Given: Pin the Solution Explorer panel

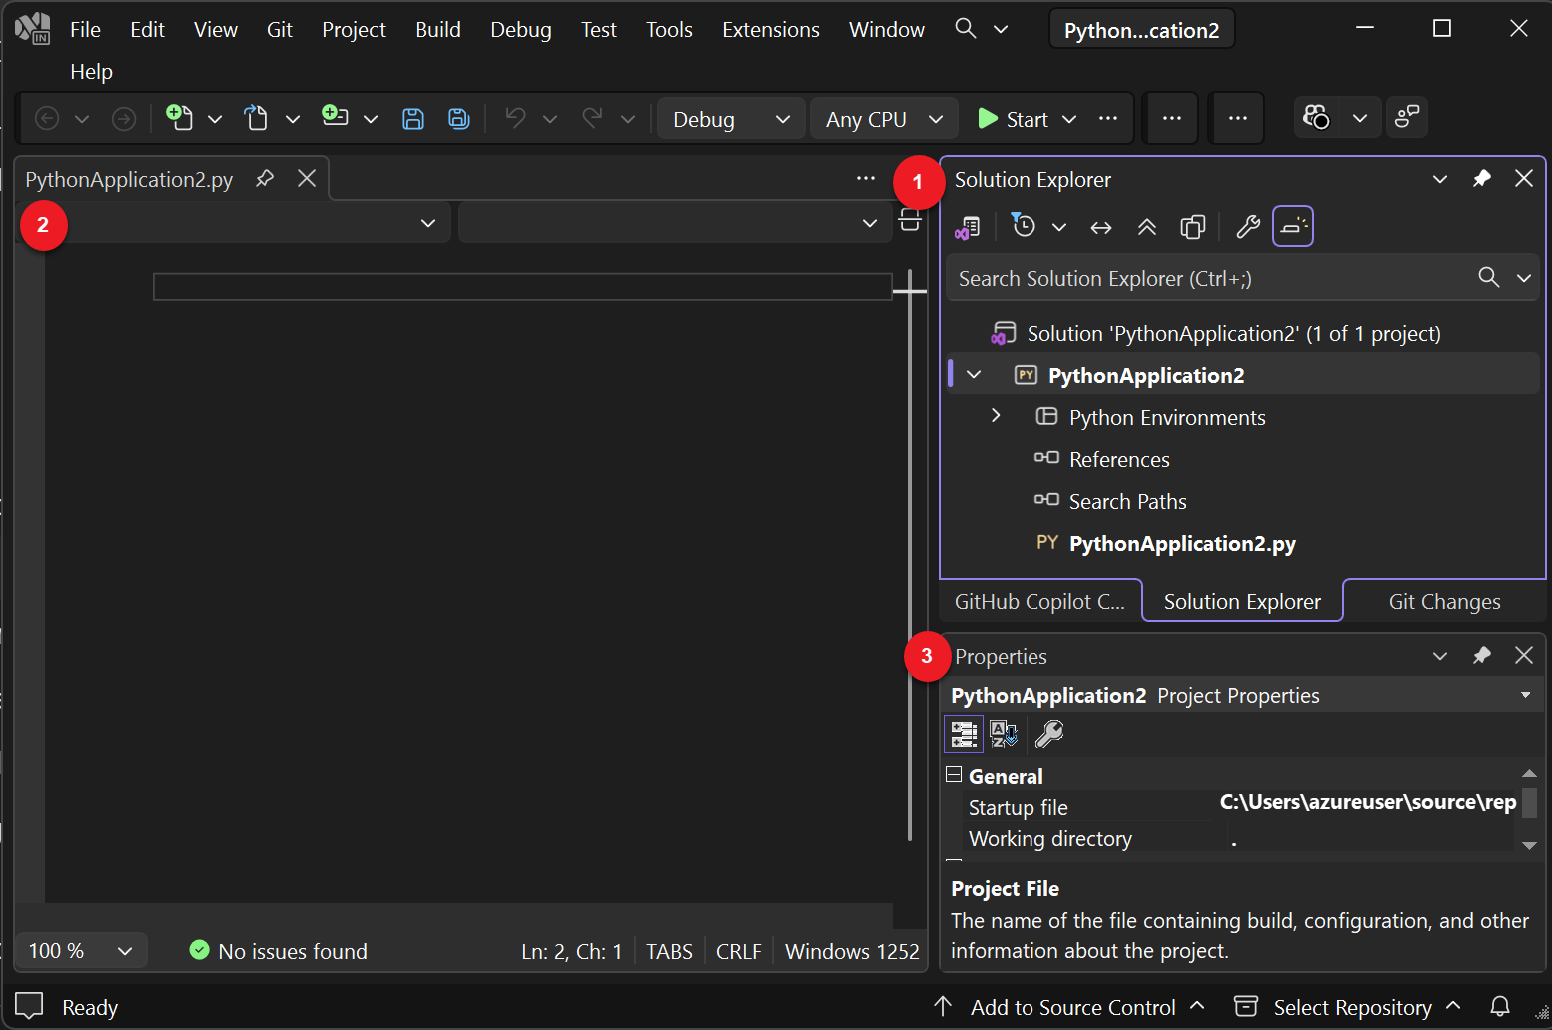Looking at the screenshot, I should pos(1482,178).
